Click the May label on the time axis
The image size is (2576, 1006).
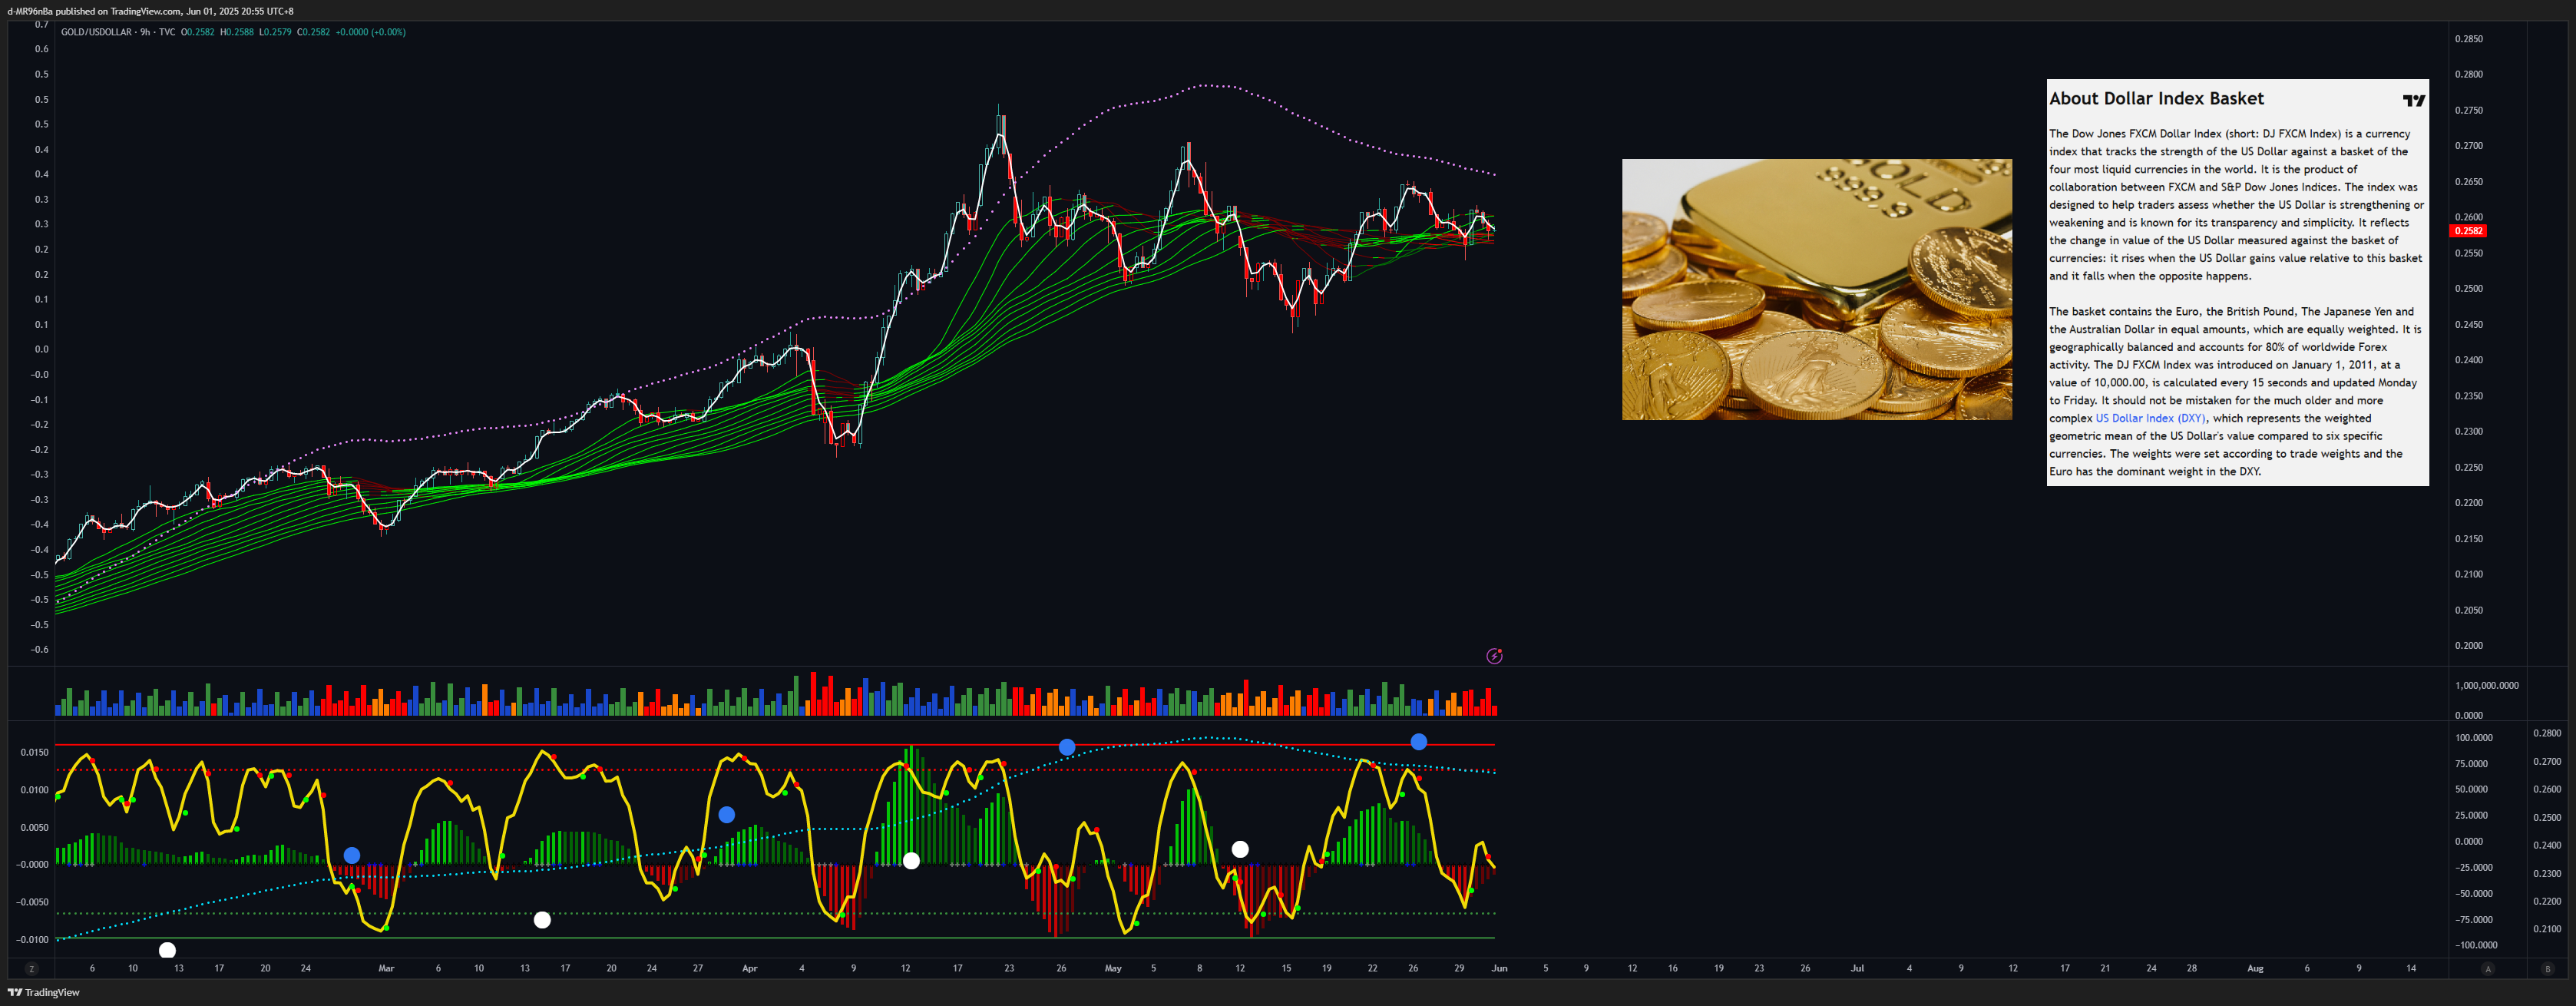tap(1113, 968)
